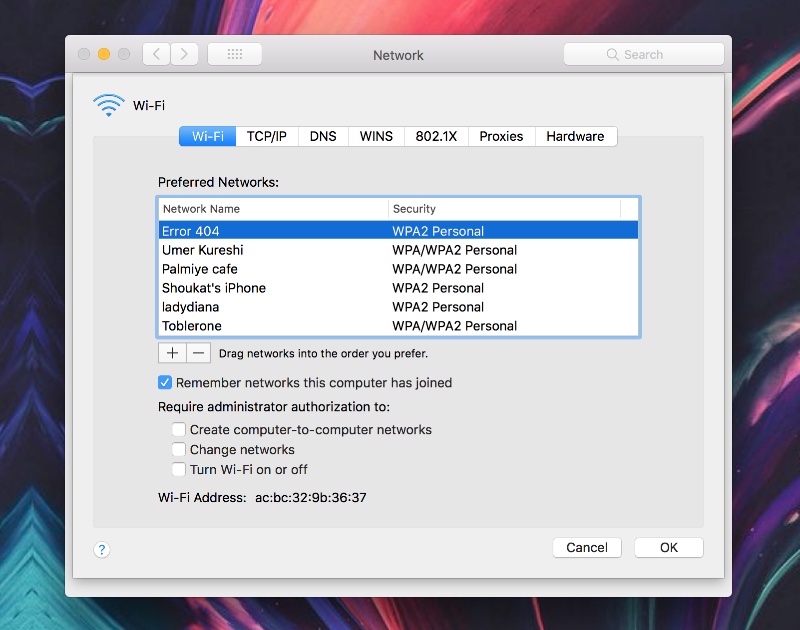Enable Create computer-to-computer networks authorization
800x630 pixels.
[178, 429]
